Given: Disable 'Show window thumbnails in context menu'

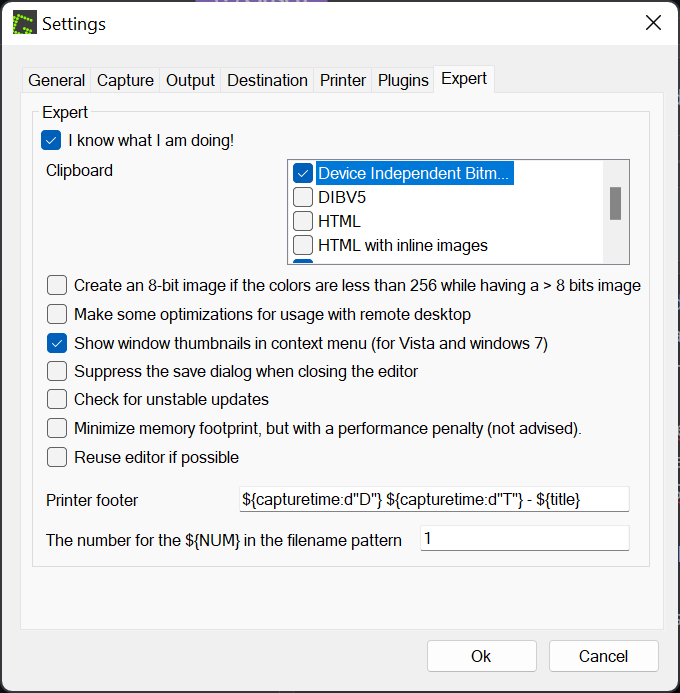Looking at the screenshot, I should [x=57, y=343].
